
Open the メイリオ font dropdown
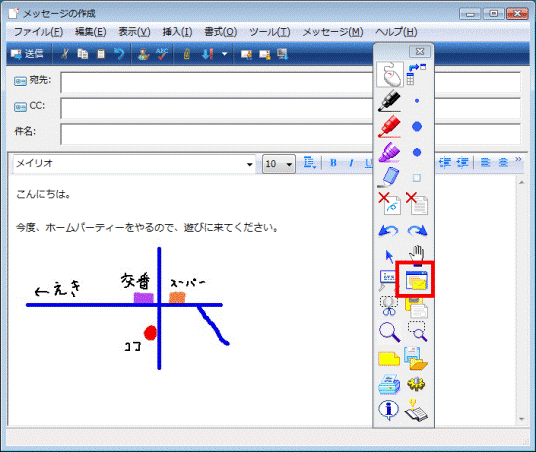click(250, 164)
